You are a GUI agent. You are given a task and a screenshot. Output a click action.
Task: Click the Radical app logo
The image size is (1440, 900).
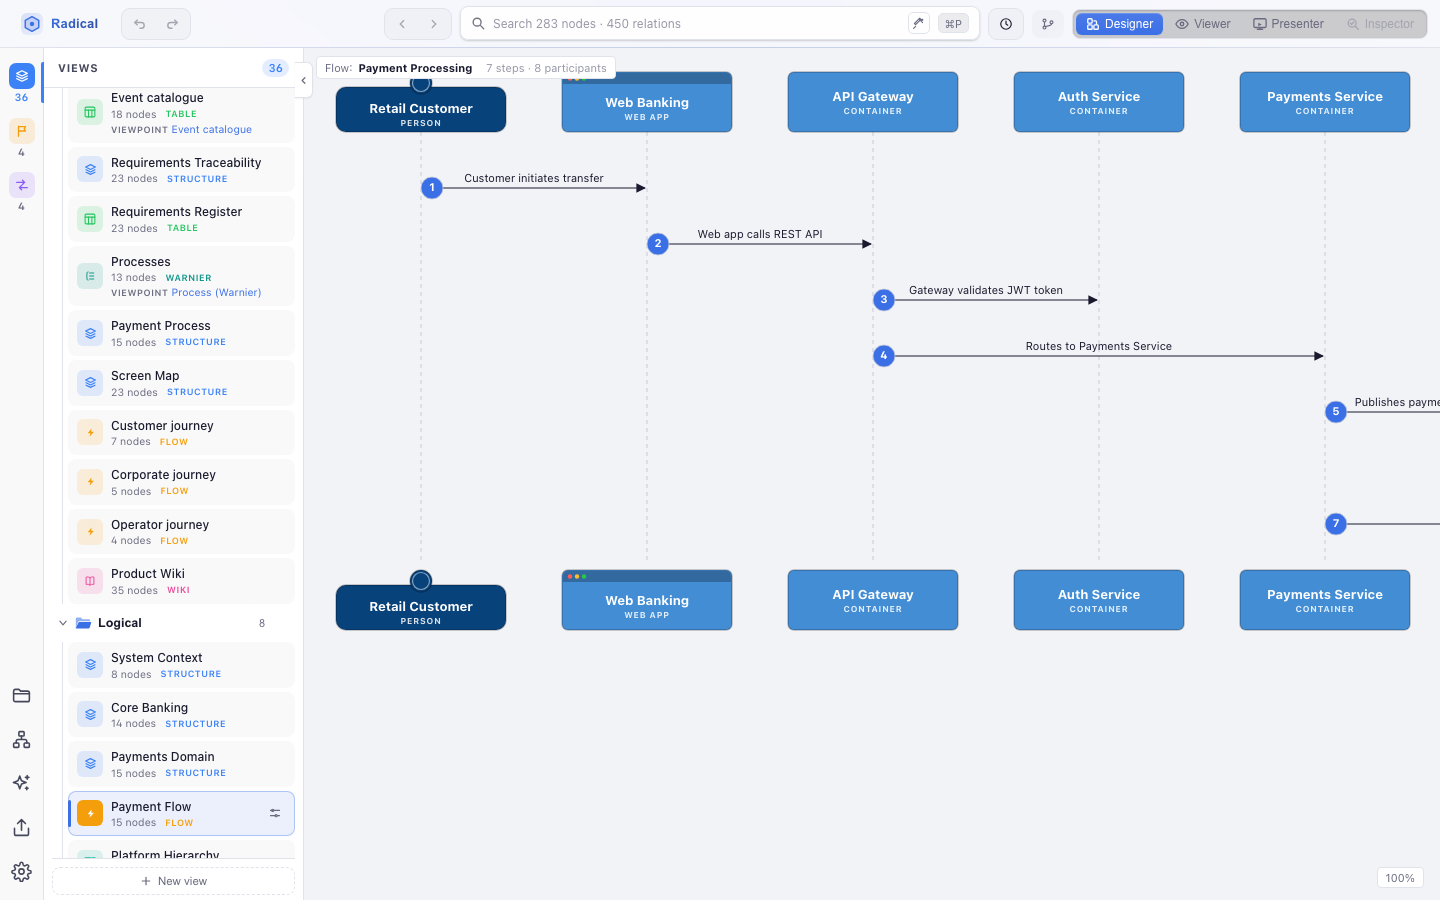[32, 24]
